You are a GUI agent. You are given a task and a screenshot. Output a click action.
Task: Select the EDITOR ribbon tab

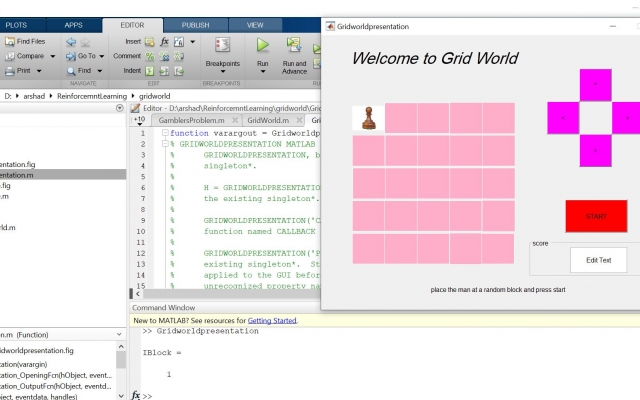[132, 25]
